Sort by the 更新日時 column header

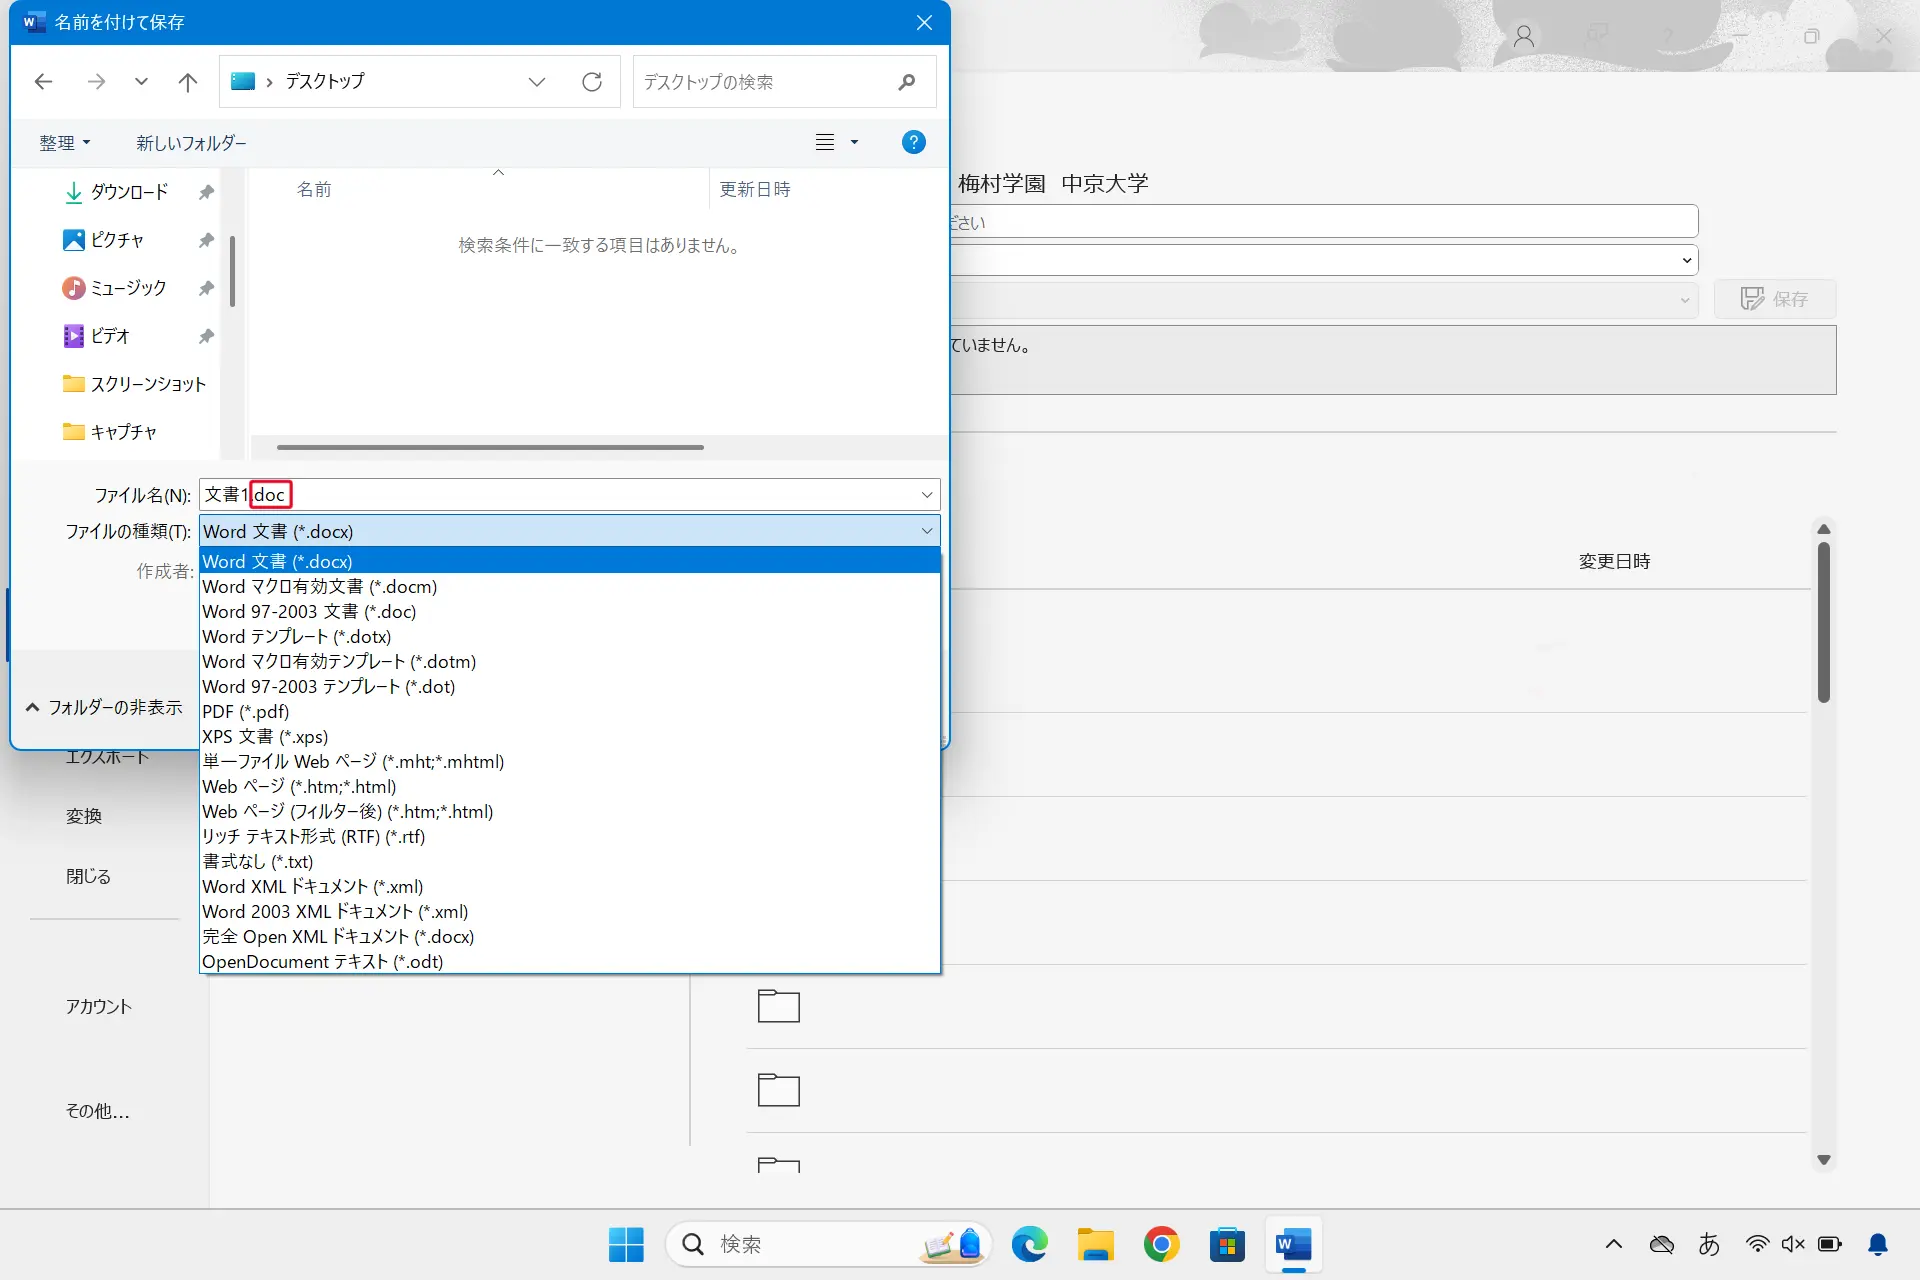[755, 189]
